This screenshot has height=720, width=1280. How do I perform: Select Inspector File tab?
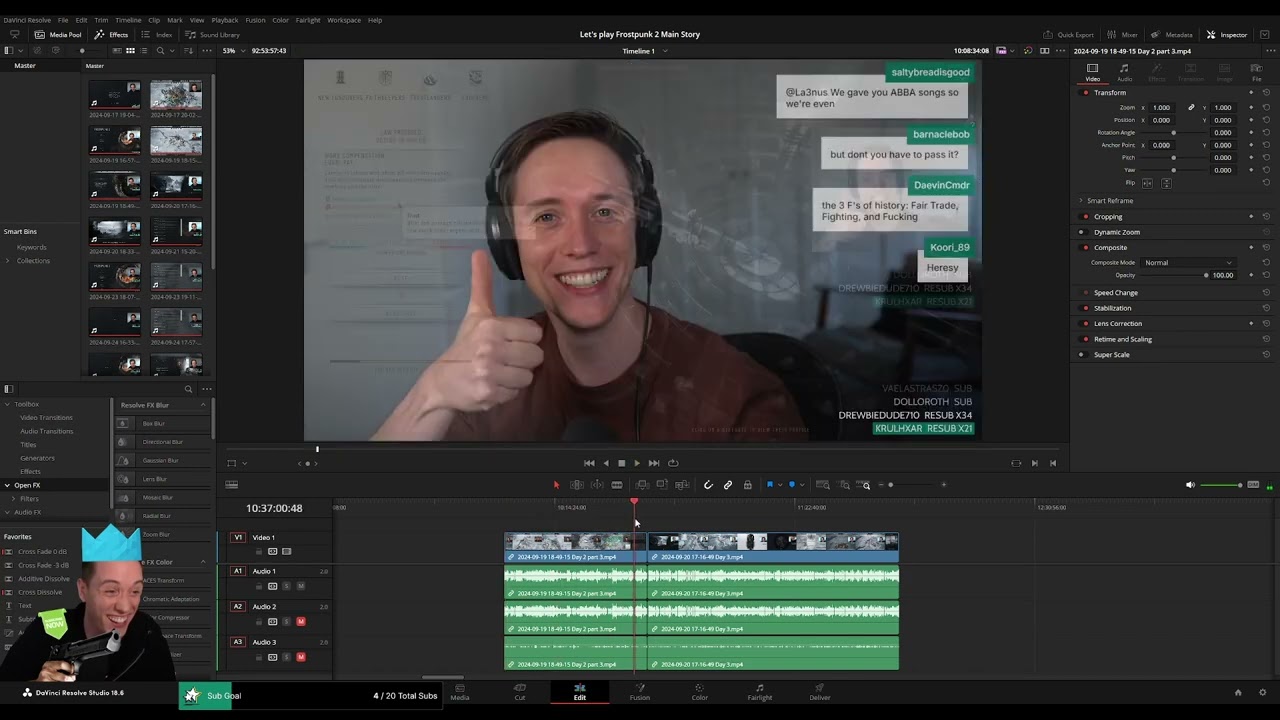[1256, 72]
